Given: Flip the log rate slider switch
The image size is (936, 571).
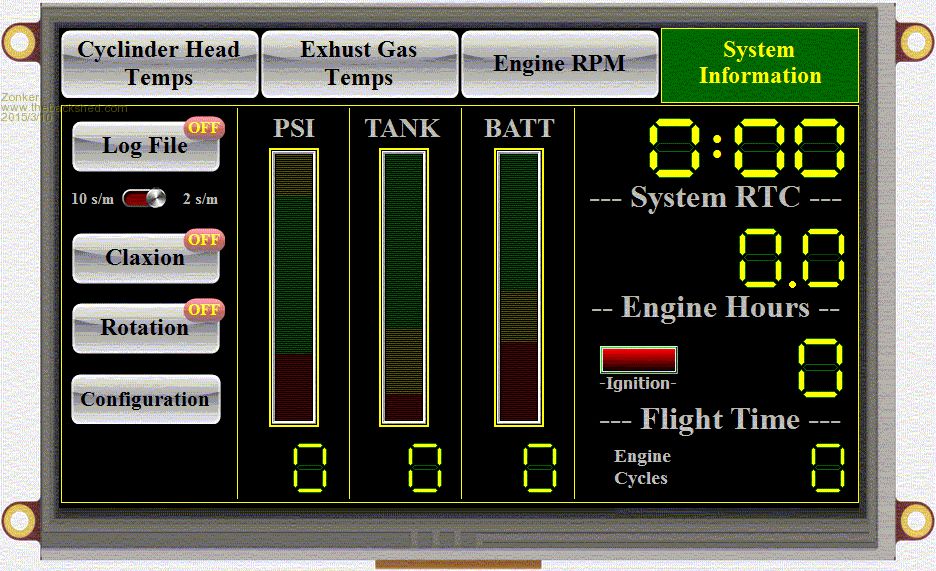Looking at the screenshot, I should point(145,198).
